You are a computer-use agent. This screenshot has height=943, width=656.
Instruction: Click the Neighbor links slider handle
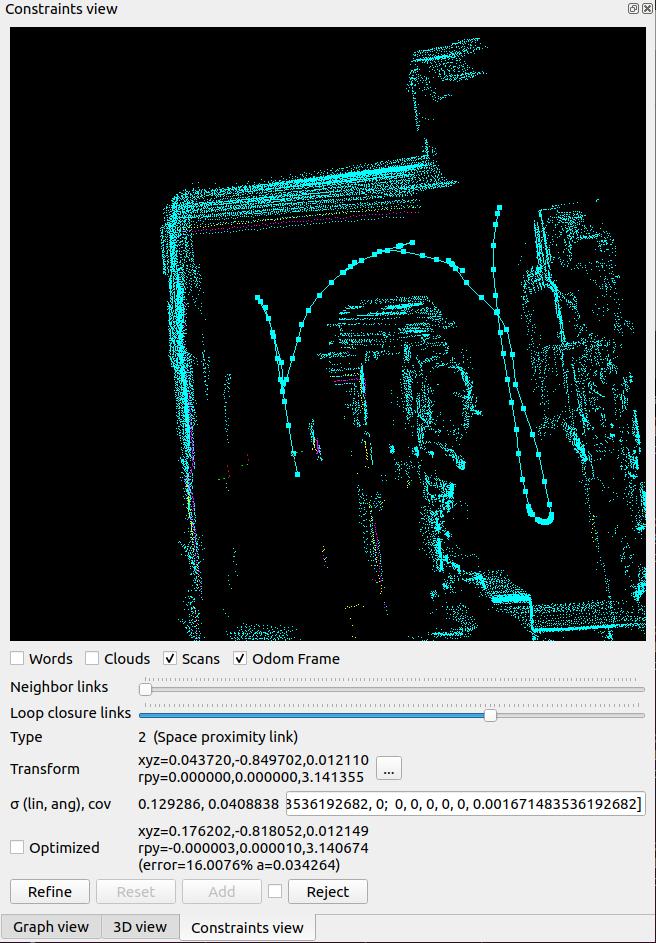(x=145, y=688)
